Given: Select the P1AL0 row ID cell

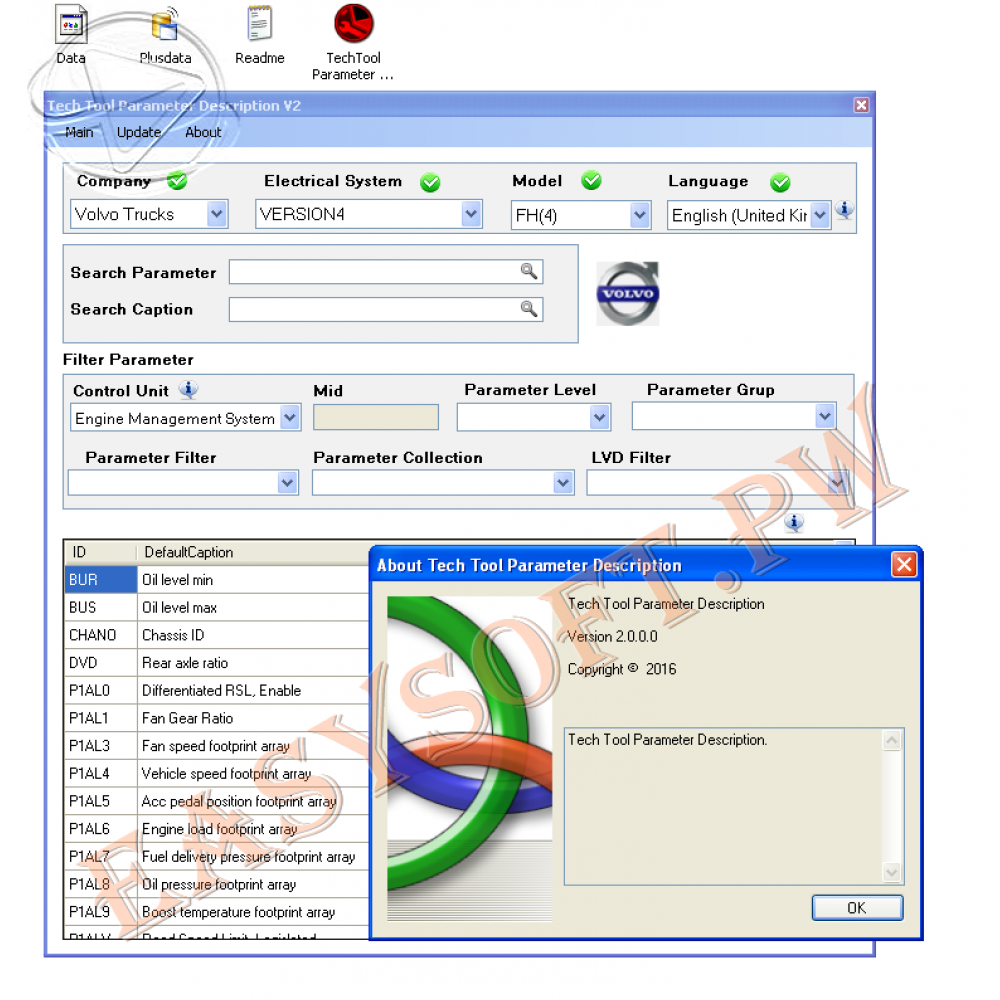Looking at the screenshot, I should pos(100,690).
